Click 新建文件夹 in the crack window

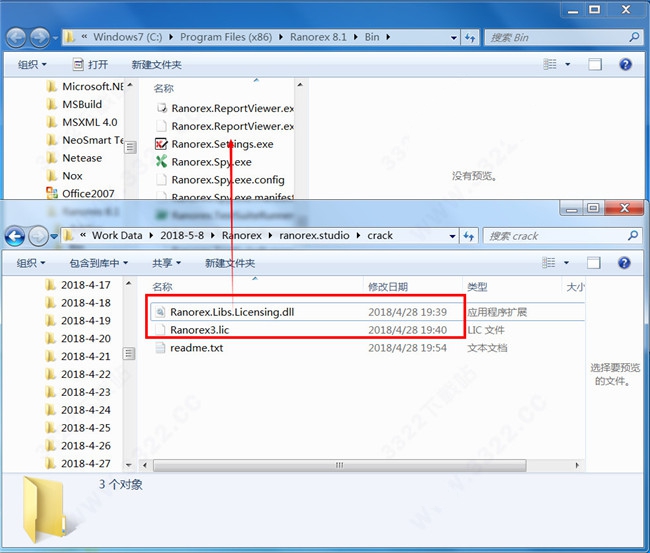coord(230,263)
